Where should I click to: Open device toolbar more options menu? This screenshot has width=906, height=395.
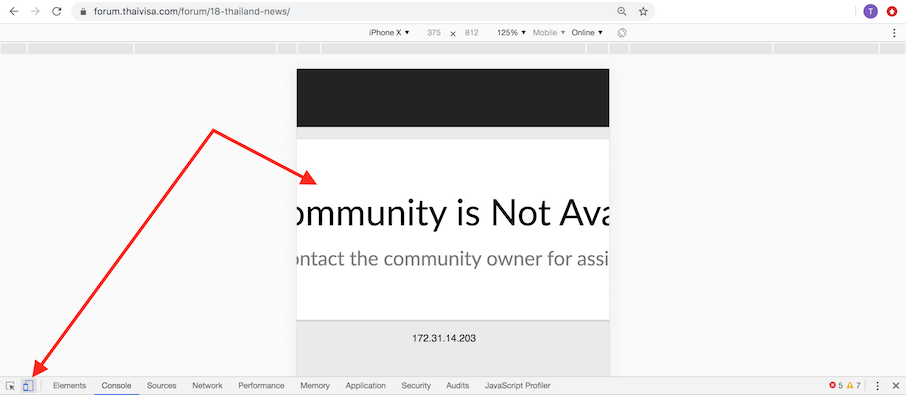[x=894, y=33]
